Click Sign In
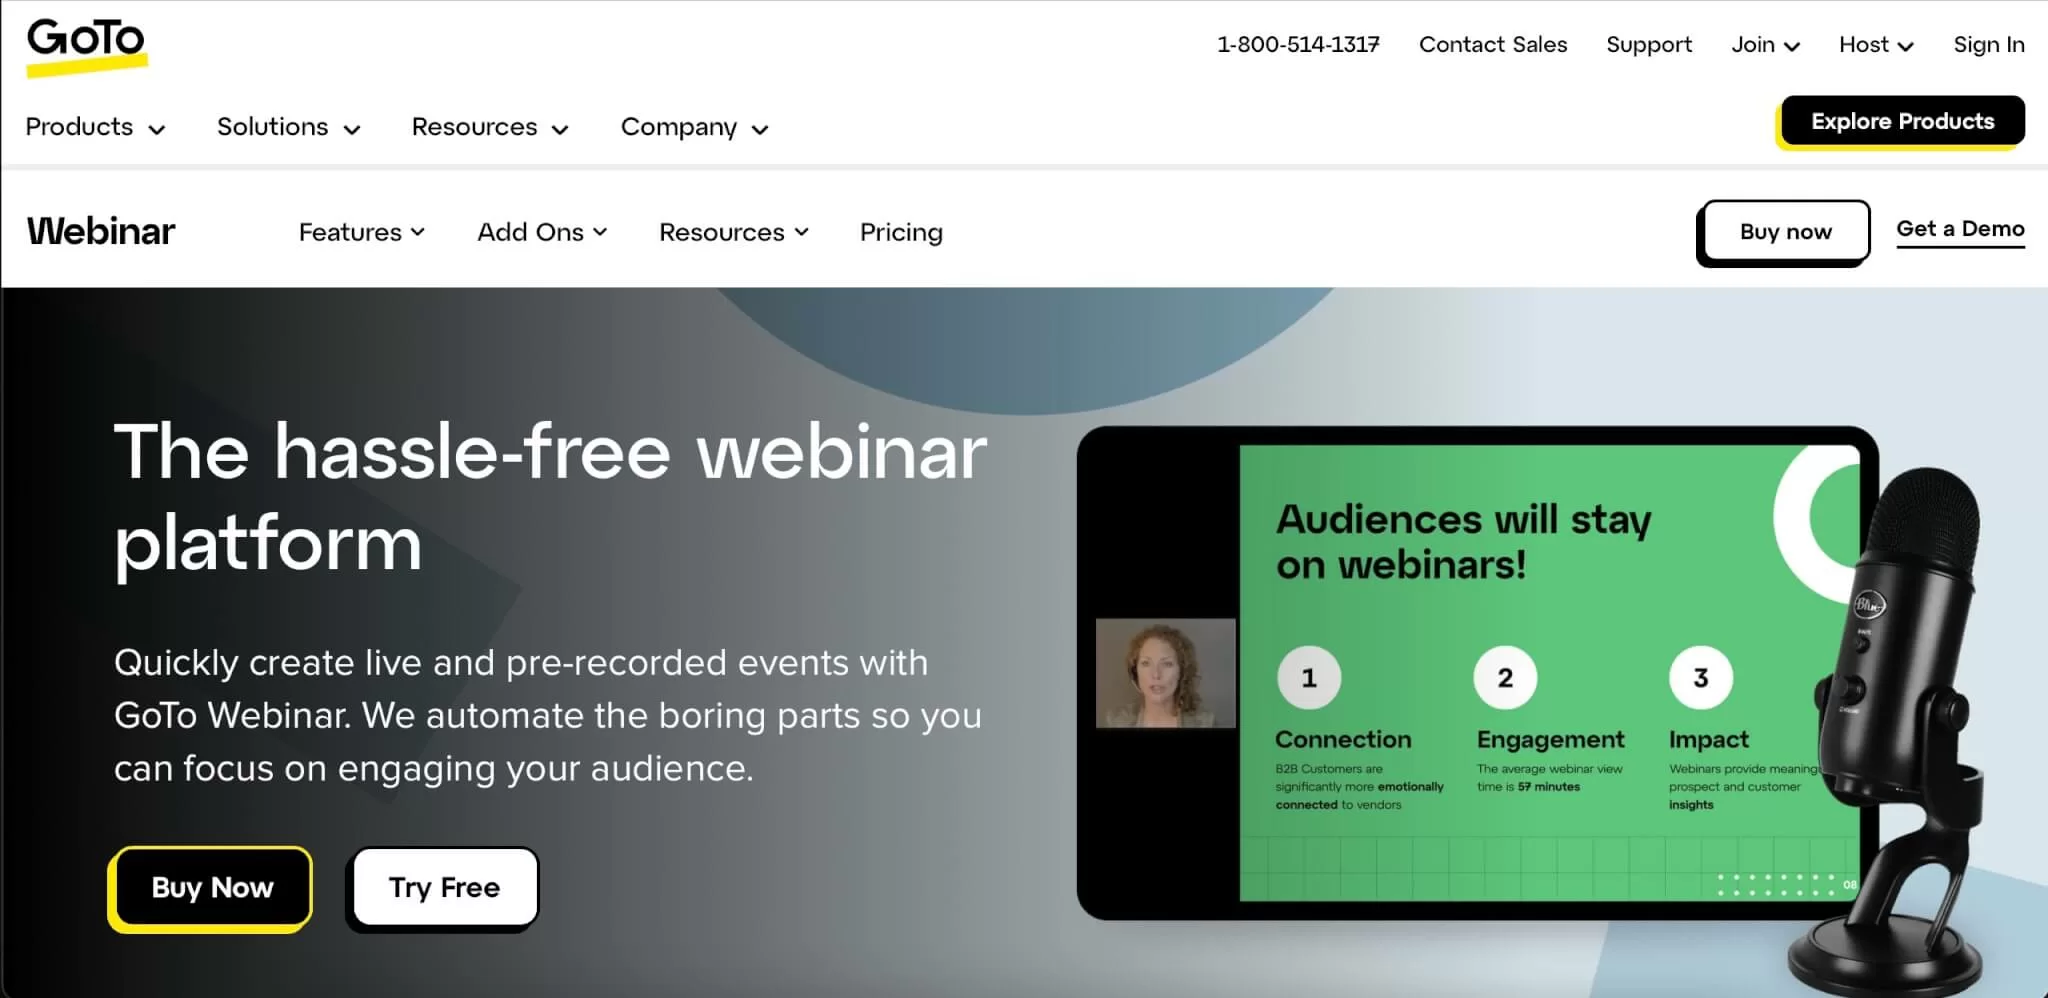Viewport: 2048px width, 998px height. tap(1989, 45)
